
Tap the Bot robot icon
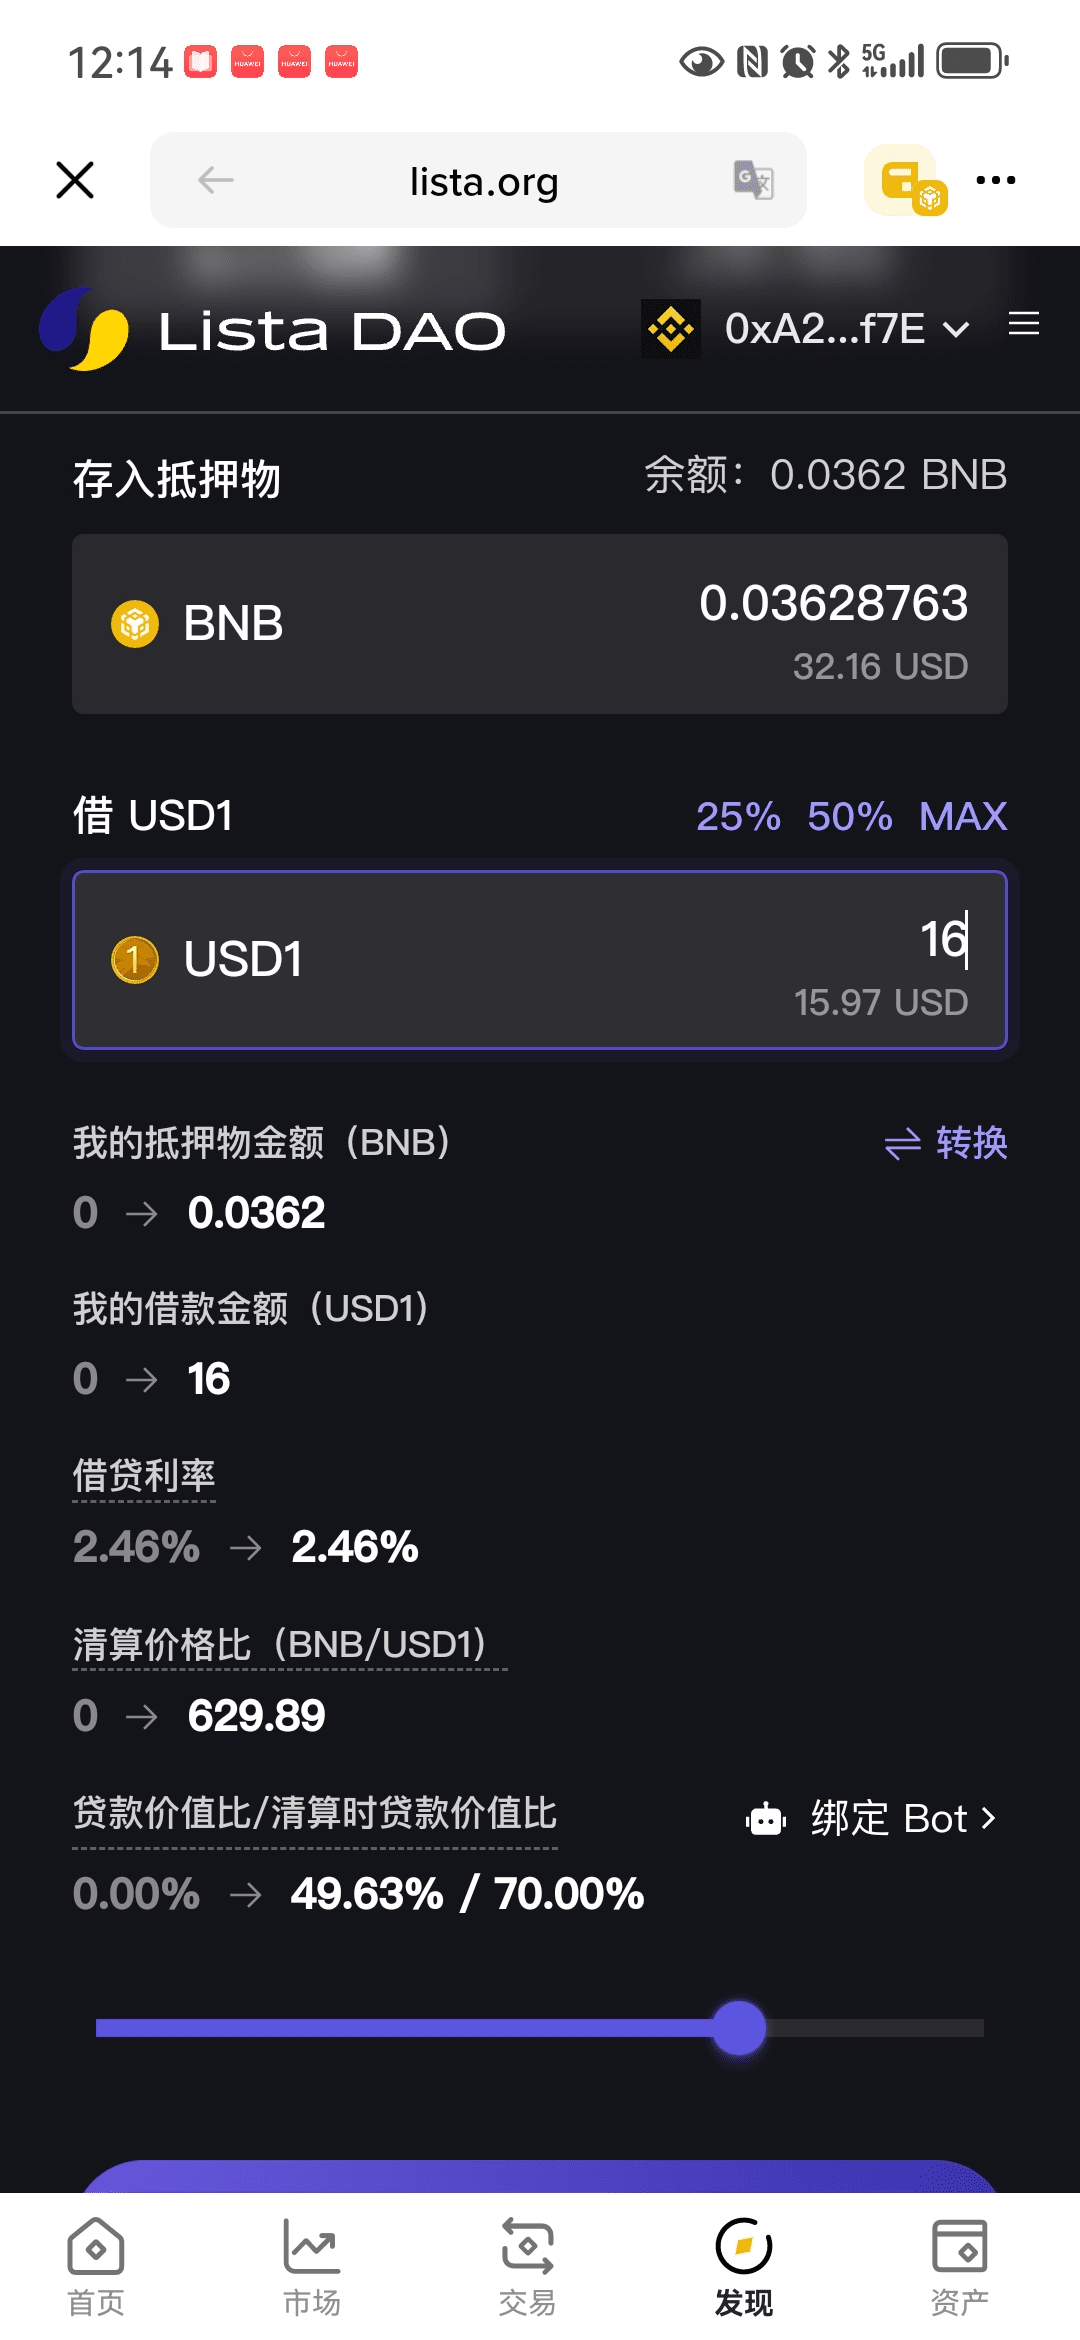point(766,1818)
